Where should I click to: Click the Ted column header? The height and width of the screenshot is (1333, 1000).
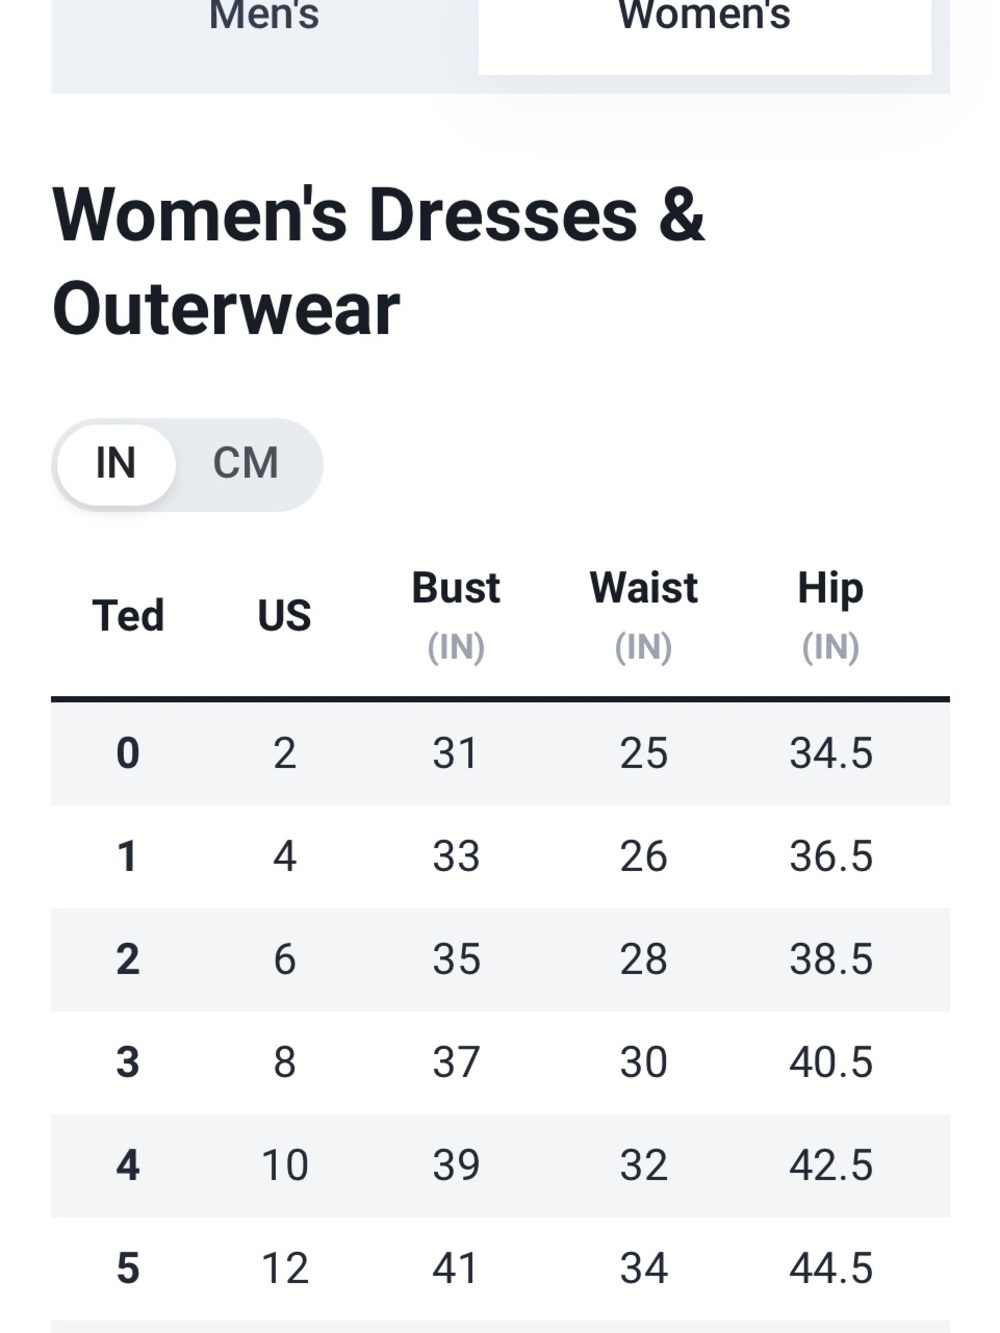[x=128, y=616]
